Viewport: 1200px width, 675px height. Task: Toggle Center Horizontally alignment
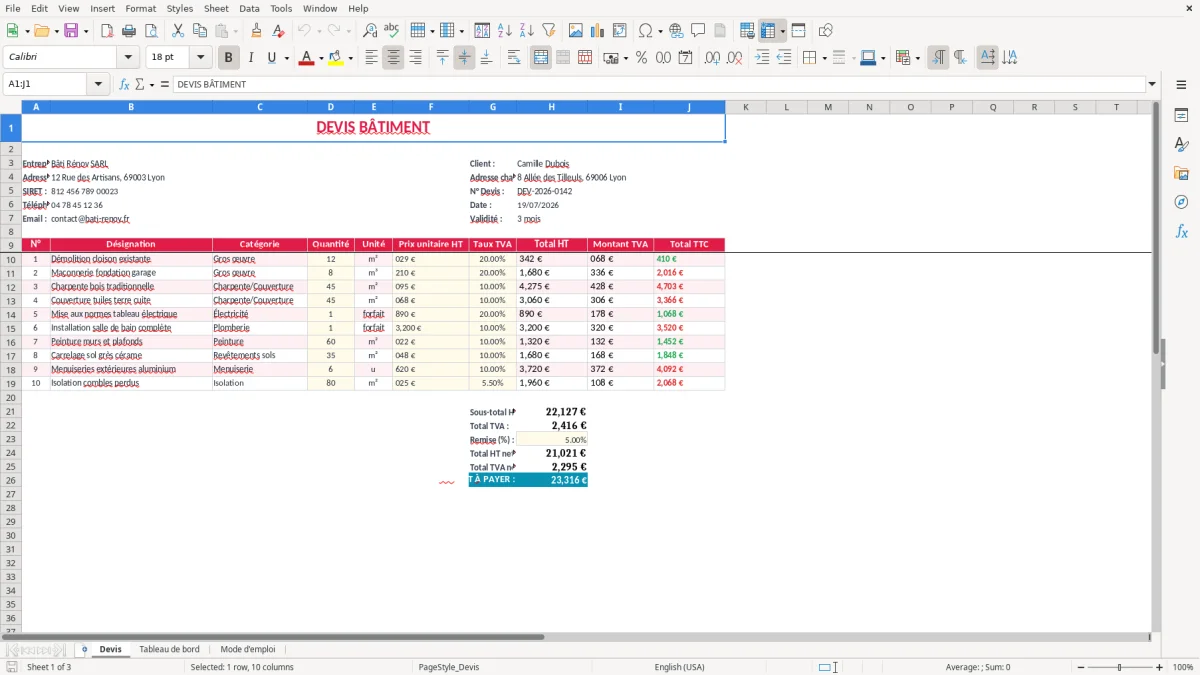tap(393, 58)
